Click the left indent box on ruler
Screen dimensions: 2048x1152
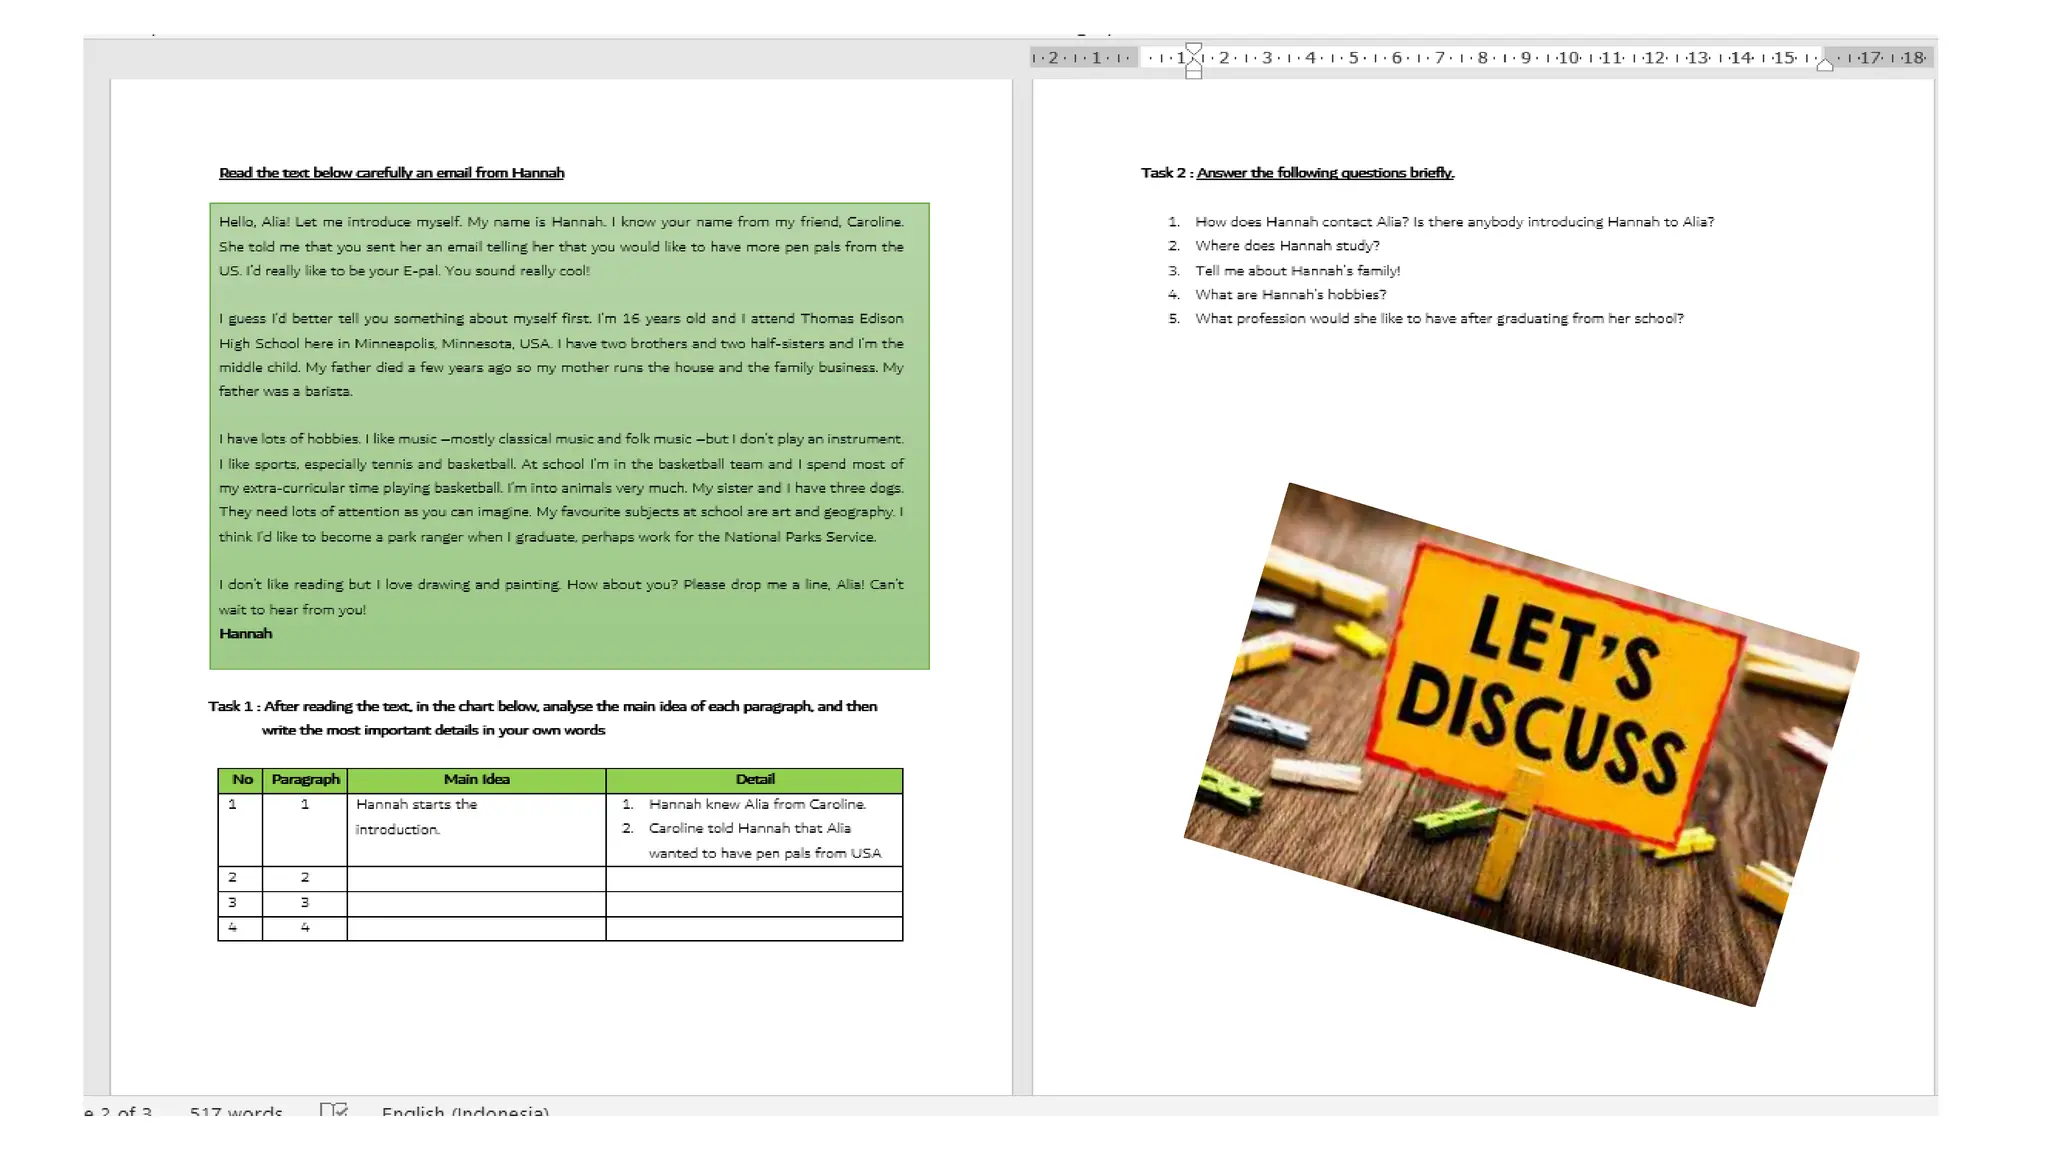click(1193, 74)
